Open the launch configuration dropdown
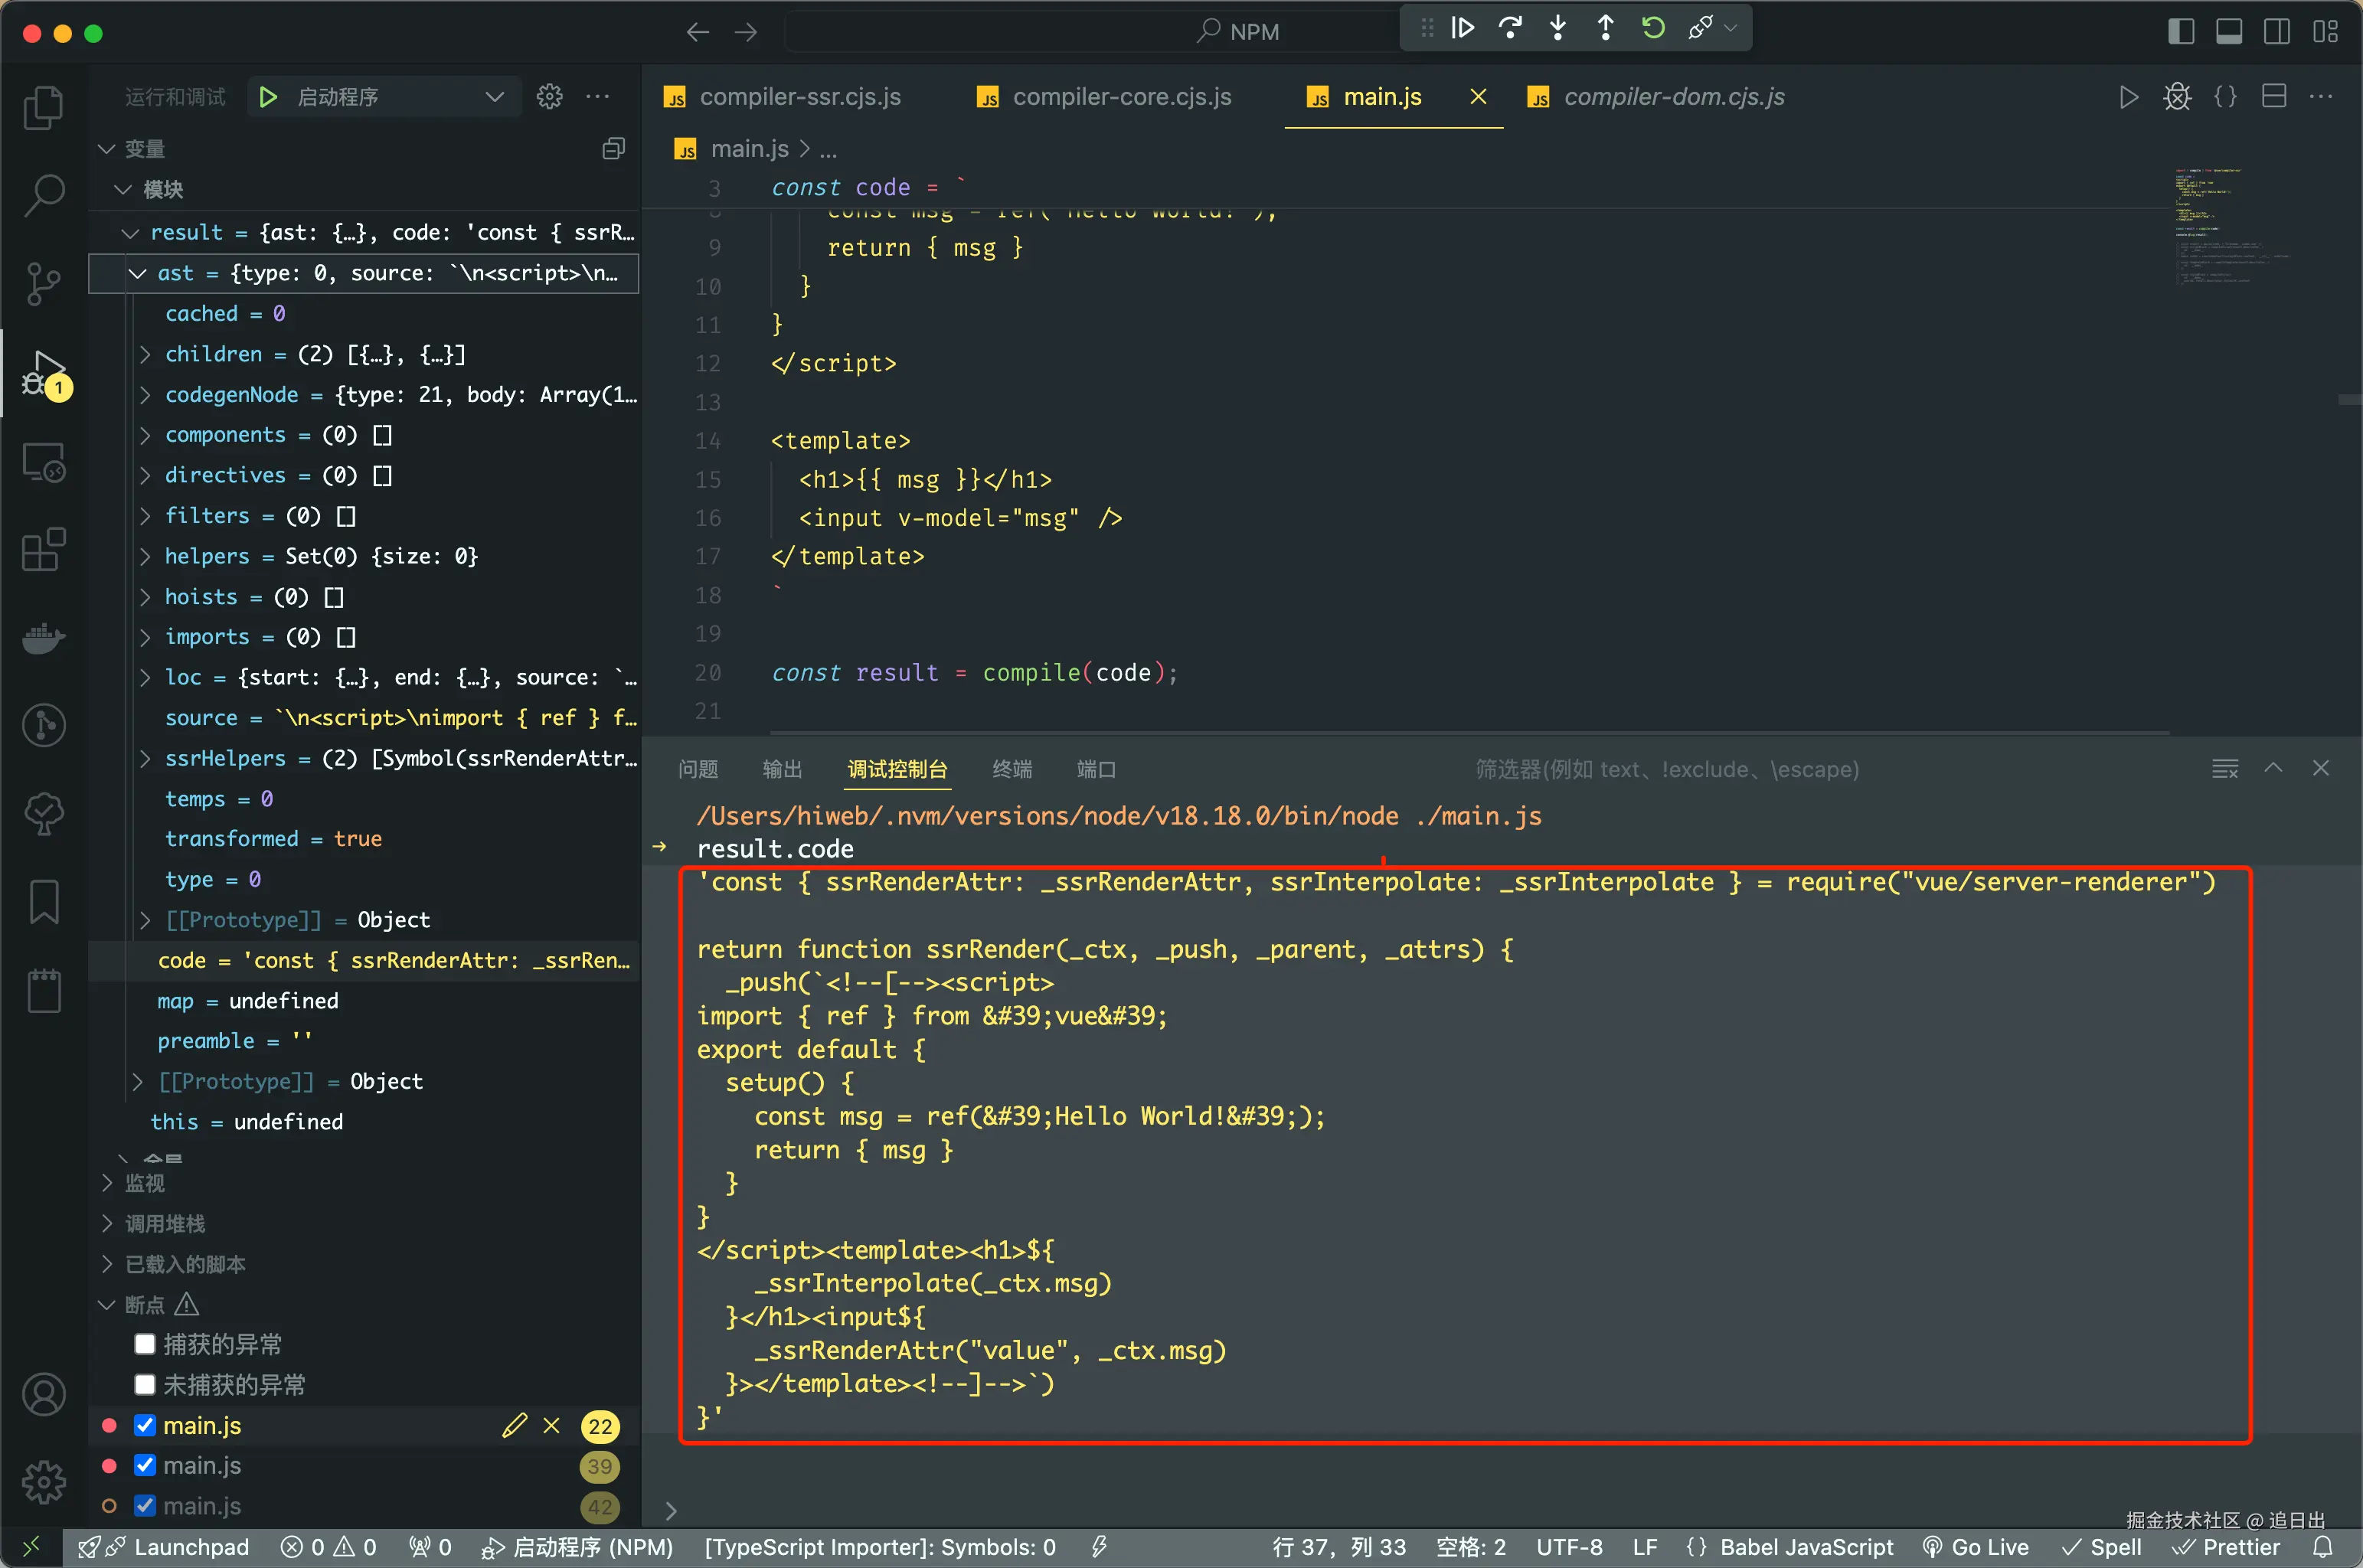The height and width of the screenshot is (1568, 2363). (494, 97)
